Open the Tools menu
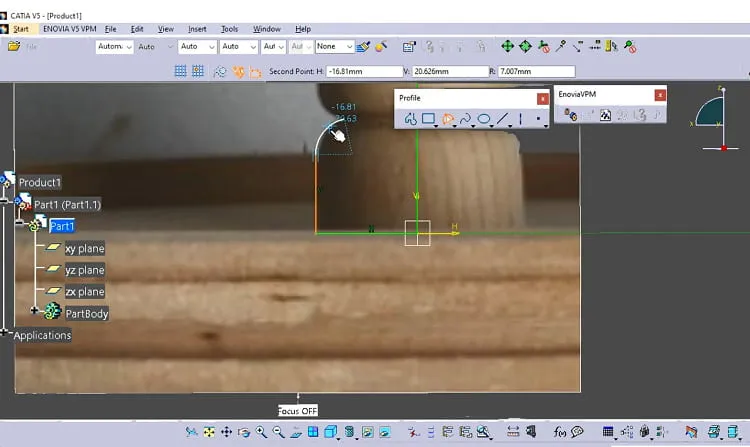This screenshot has height=447, width=750. tap(230, 29)
